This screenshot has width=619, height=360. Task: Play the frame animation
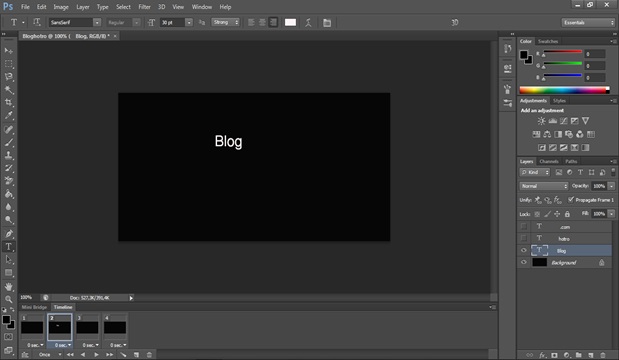point(96,354)
